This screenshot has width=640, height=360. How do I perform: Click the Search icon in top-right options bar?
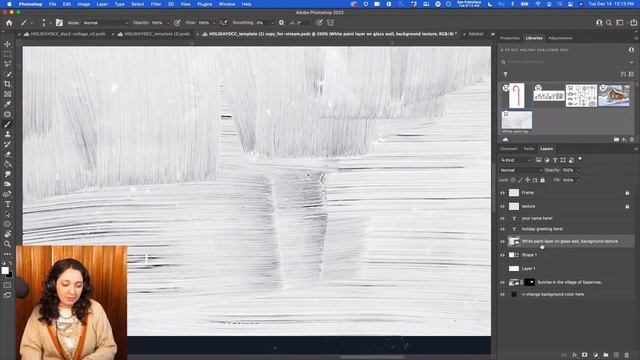tap(609, 23)
